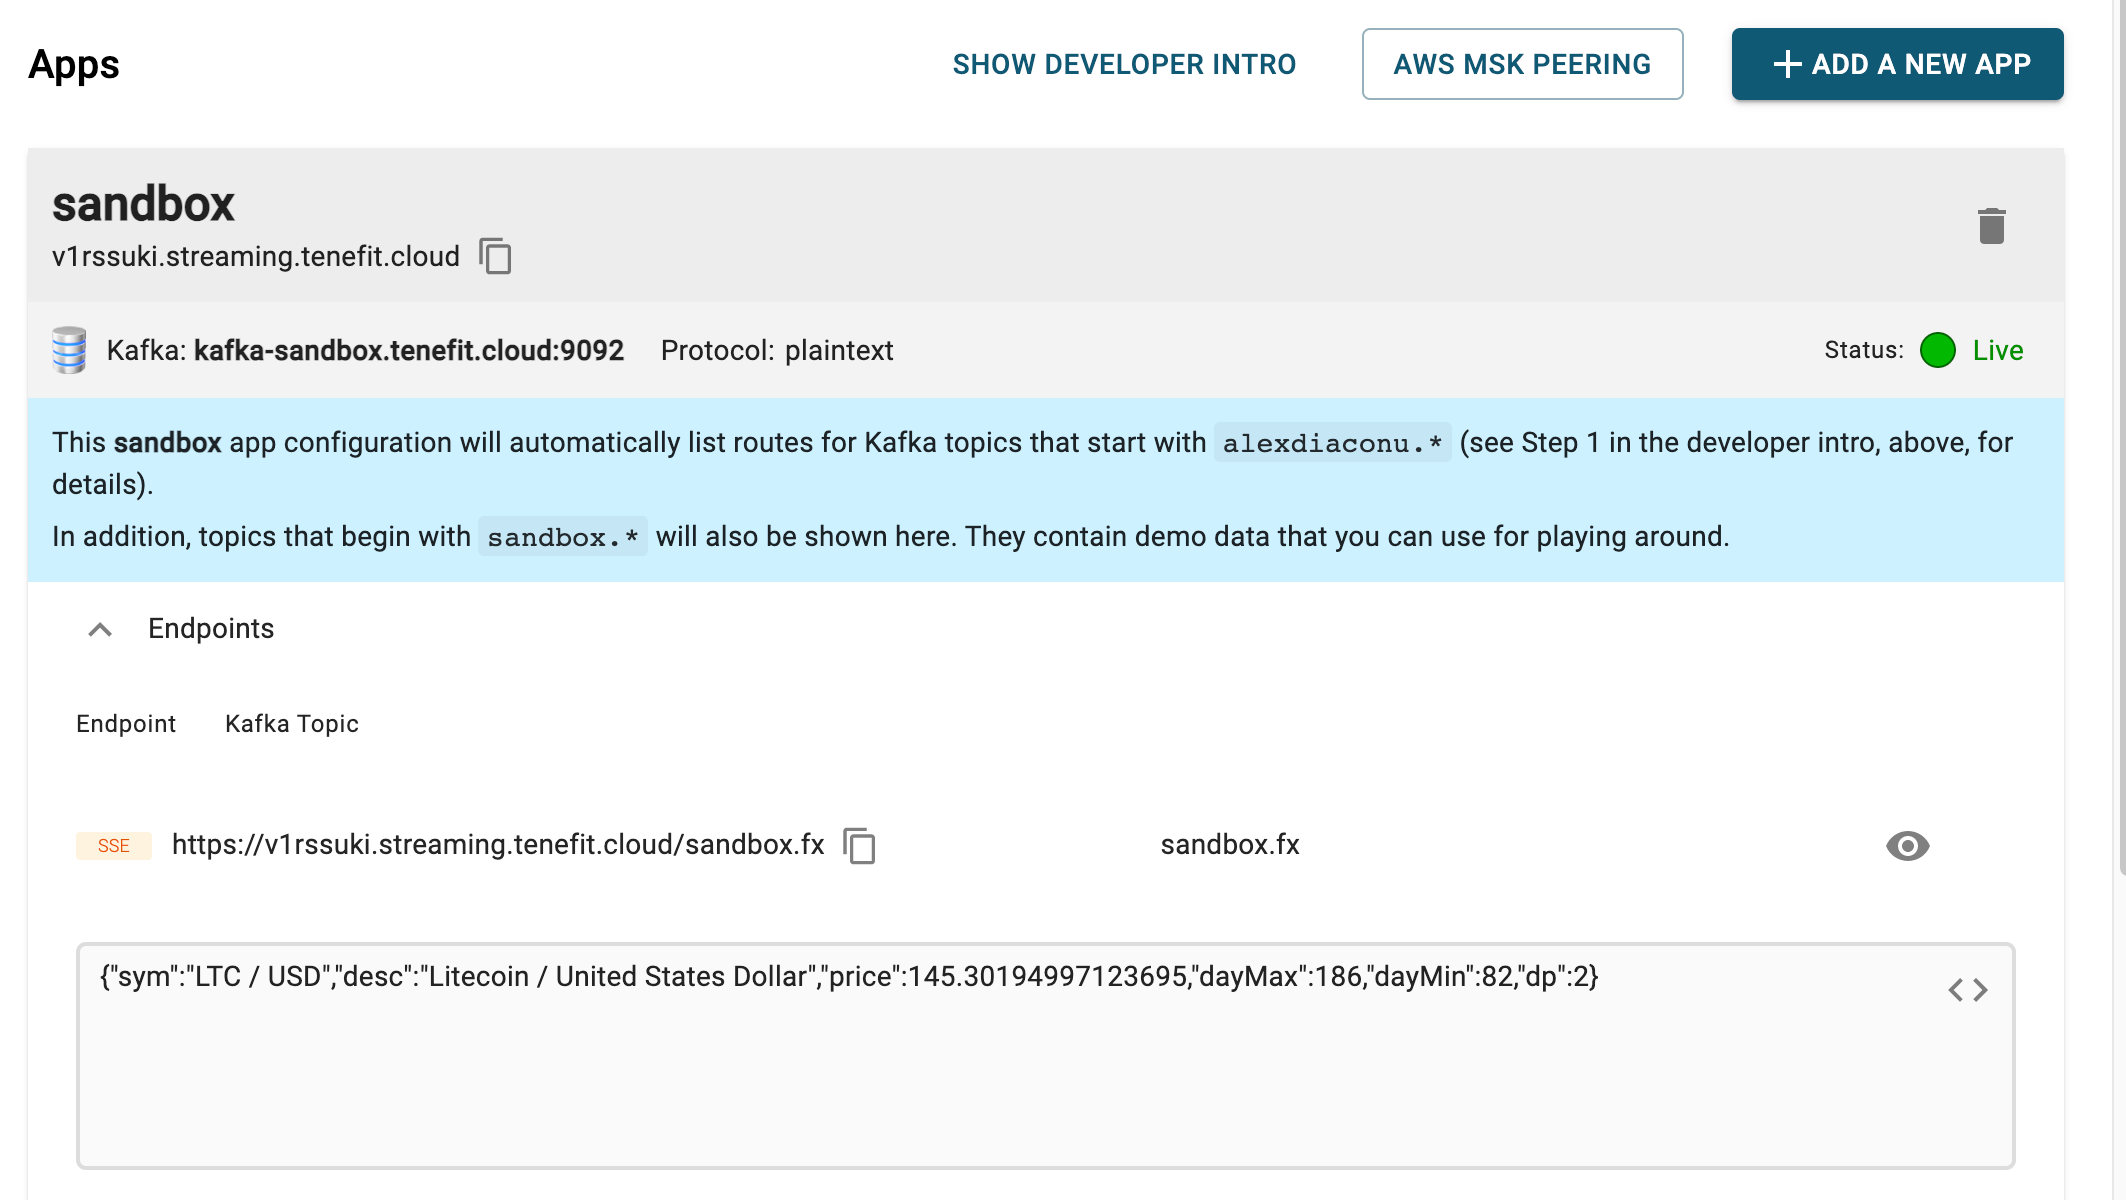Click the Endpoint column header
This screenshot has width=2126, height=1200.
pyautogui.click(x=126, y=724)
